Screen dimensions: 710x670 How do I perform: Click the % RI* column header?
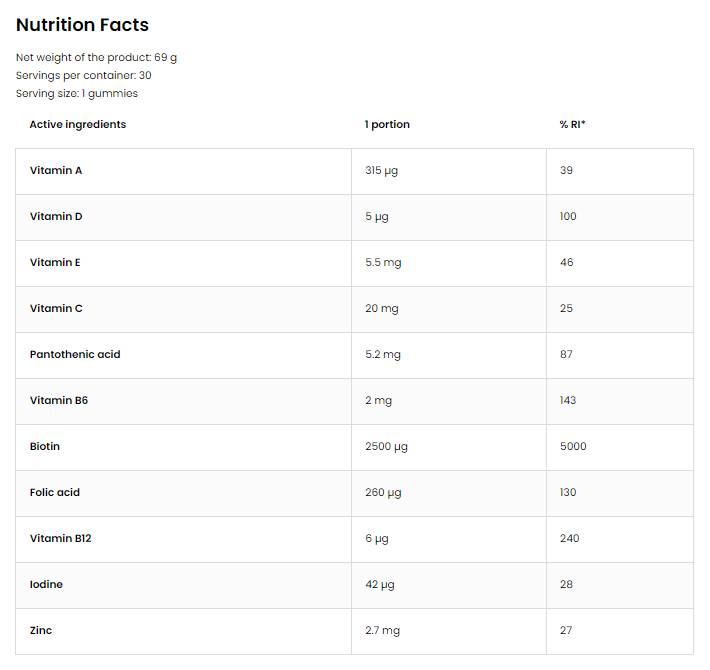tap(572, 125)
